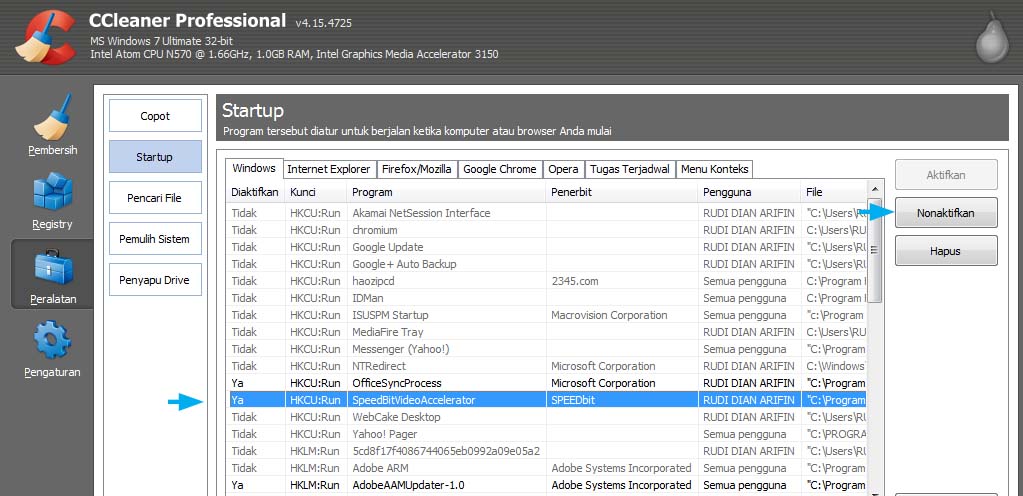Select the Google Update entry
Screen dimensions: 1023x496
[x=547, y=247]
